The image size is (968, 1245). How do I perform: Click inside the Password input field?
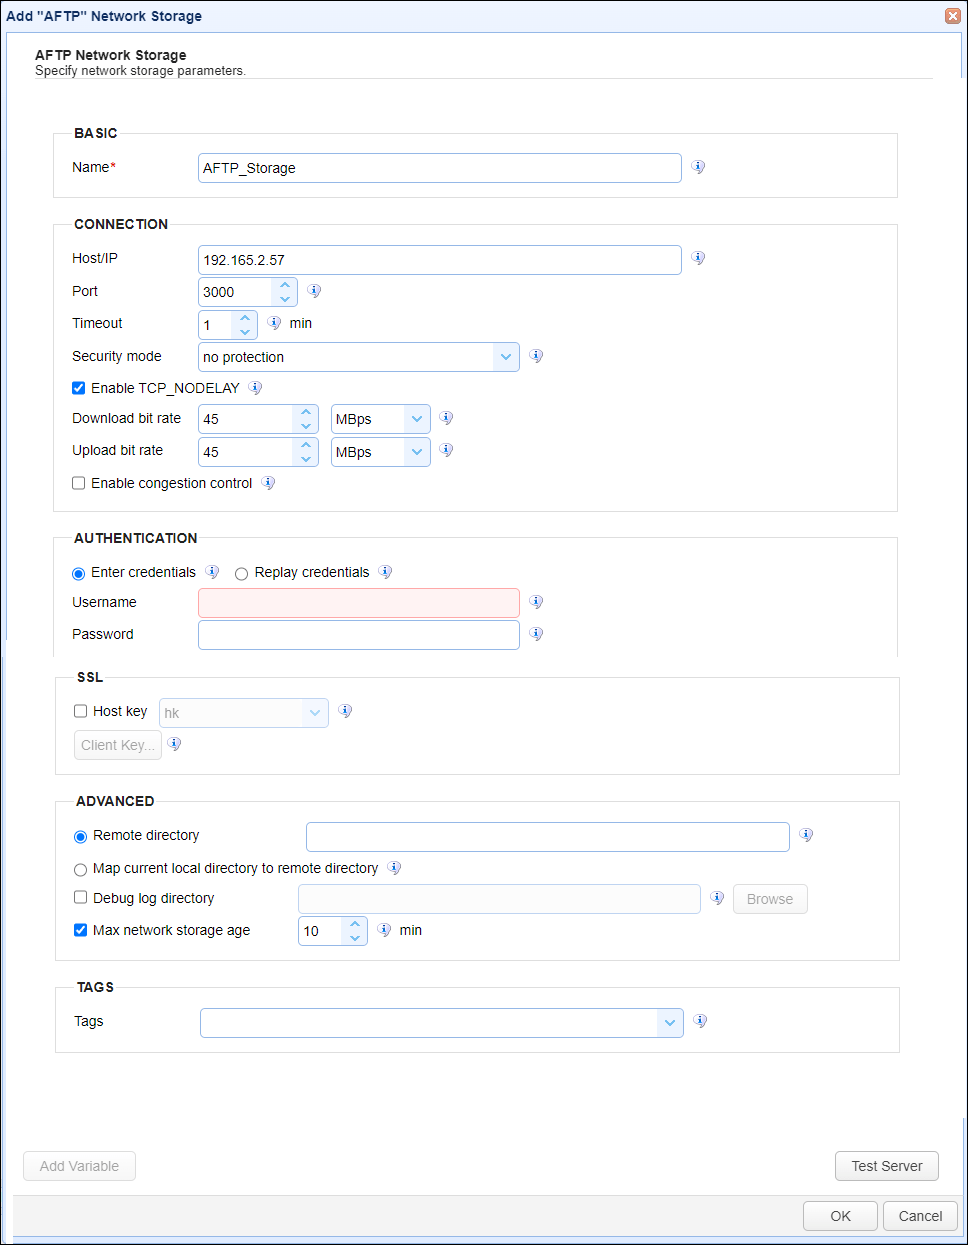tap(358, 633)
